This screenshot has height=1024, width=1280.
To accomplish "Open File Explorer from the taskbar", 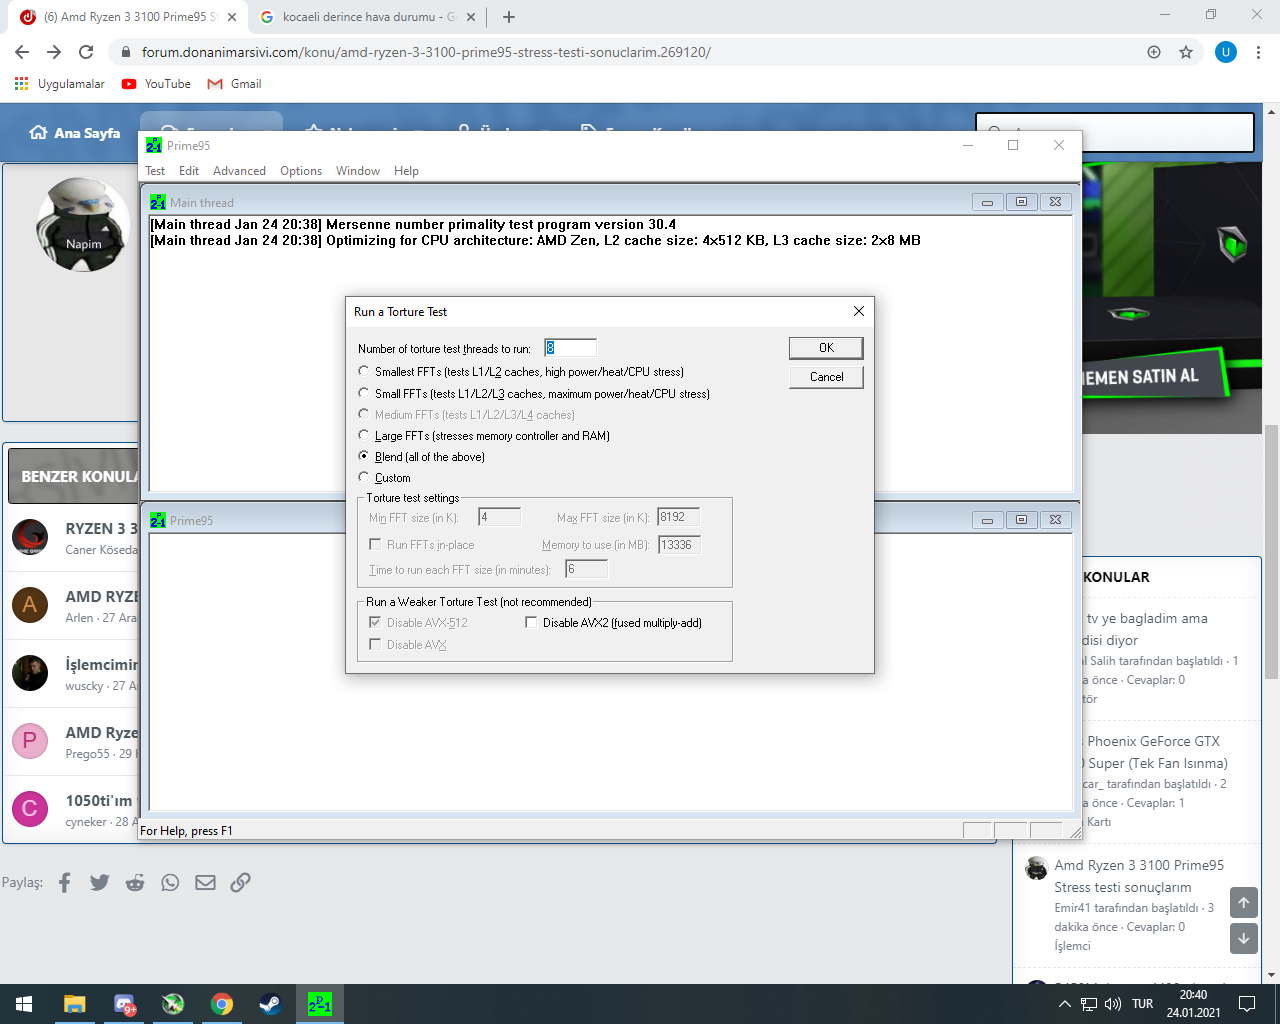I will click(74, 1004).
